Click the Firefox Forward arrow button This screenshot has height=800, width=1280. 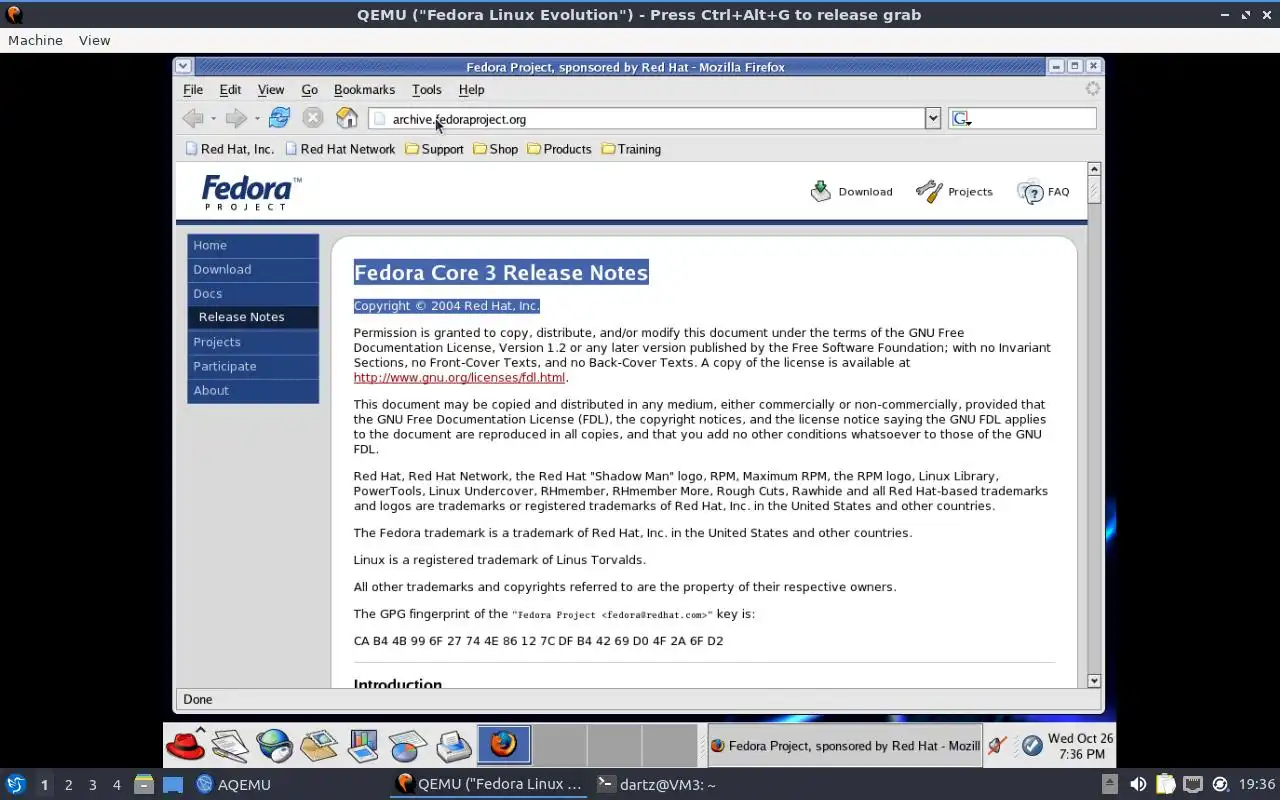tap(236, 118)
